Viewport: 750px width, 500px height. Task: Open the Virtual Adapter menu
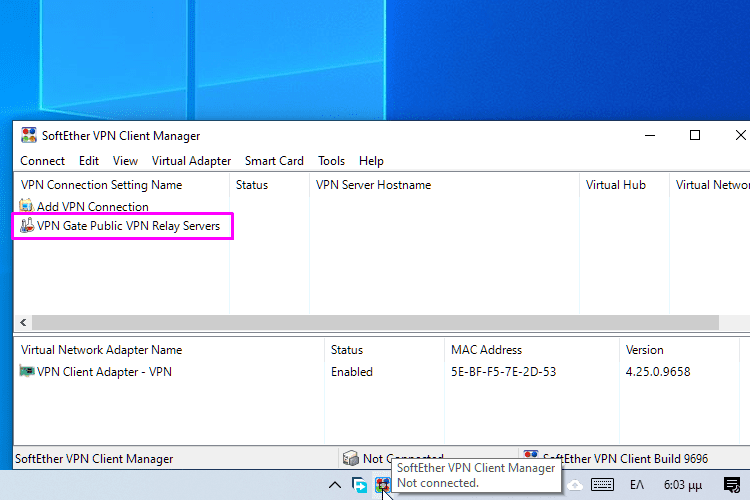pos(191,161)
